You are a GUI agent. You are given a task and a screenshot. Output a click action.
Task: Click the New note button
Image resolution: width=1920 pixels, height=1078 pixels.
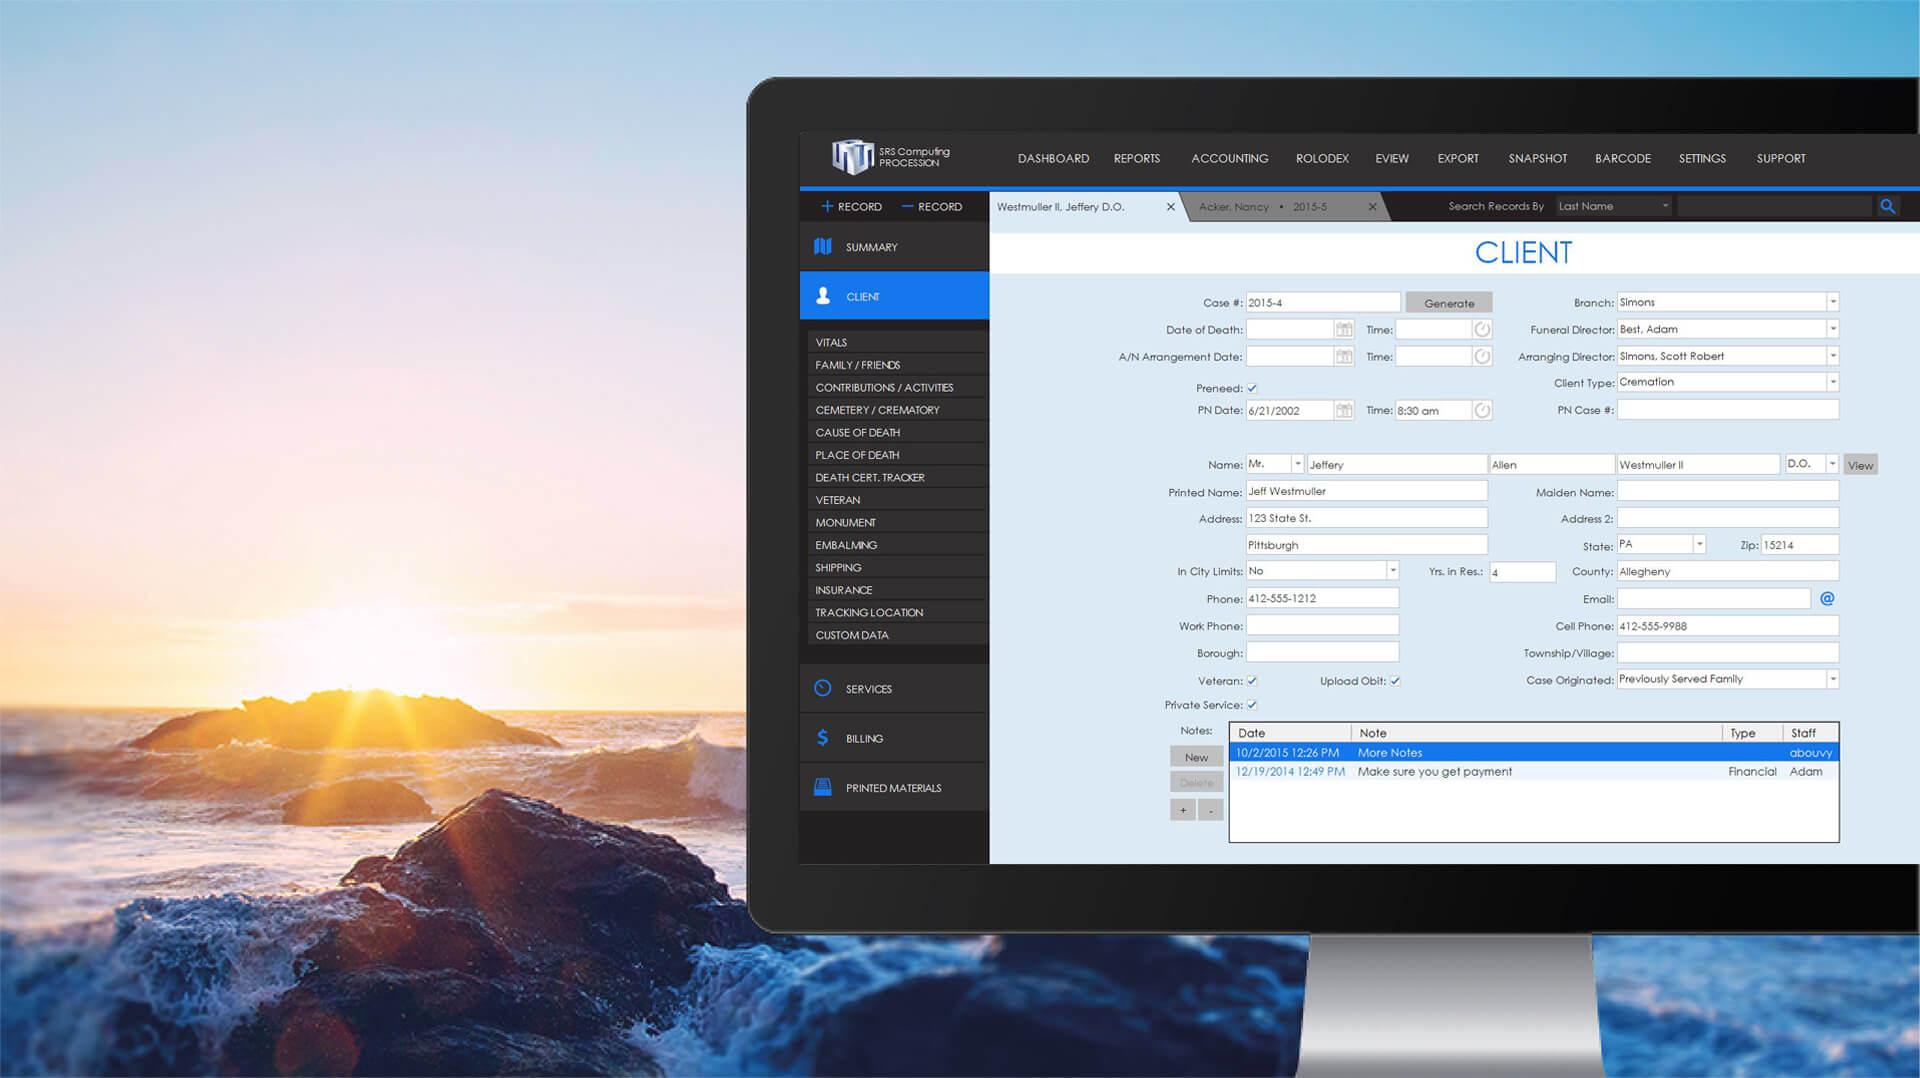click(1196, 757)
